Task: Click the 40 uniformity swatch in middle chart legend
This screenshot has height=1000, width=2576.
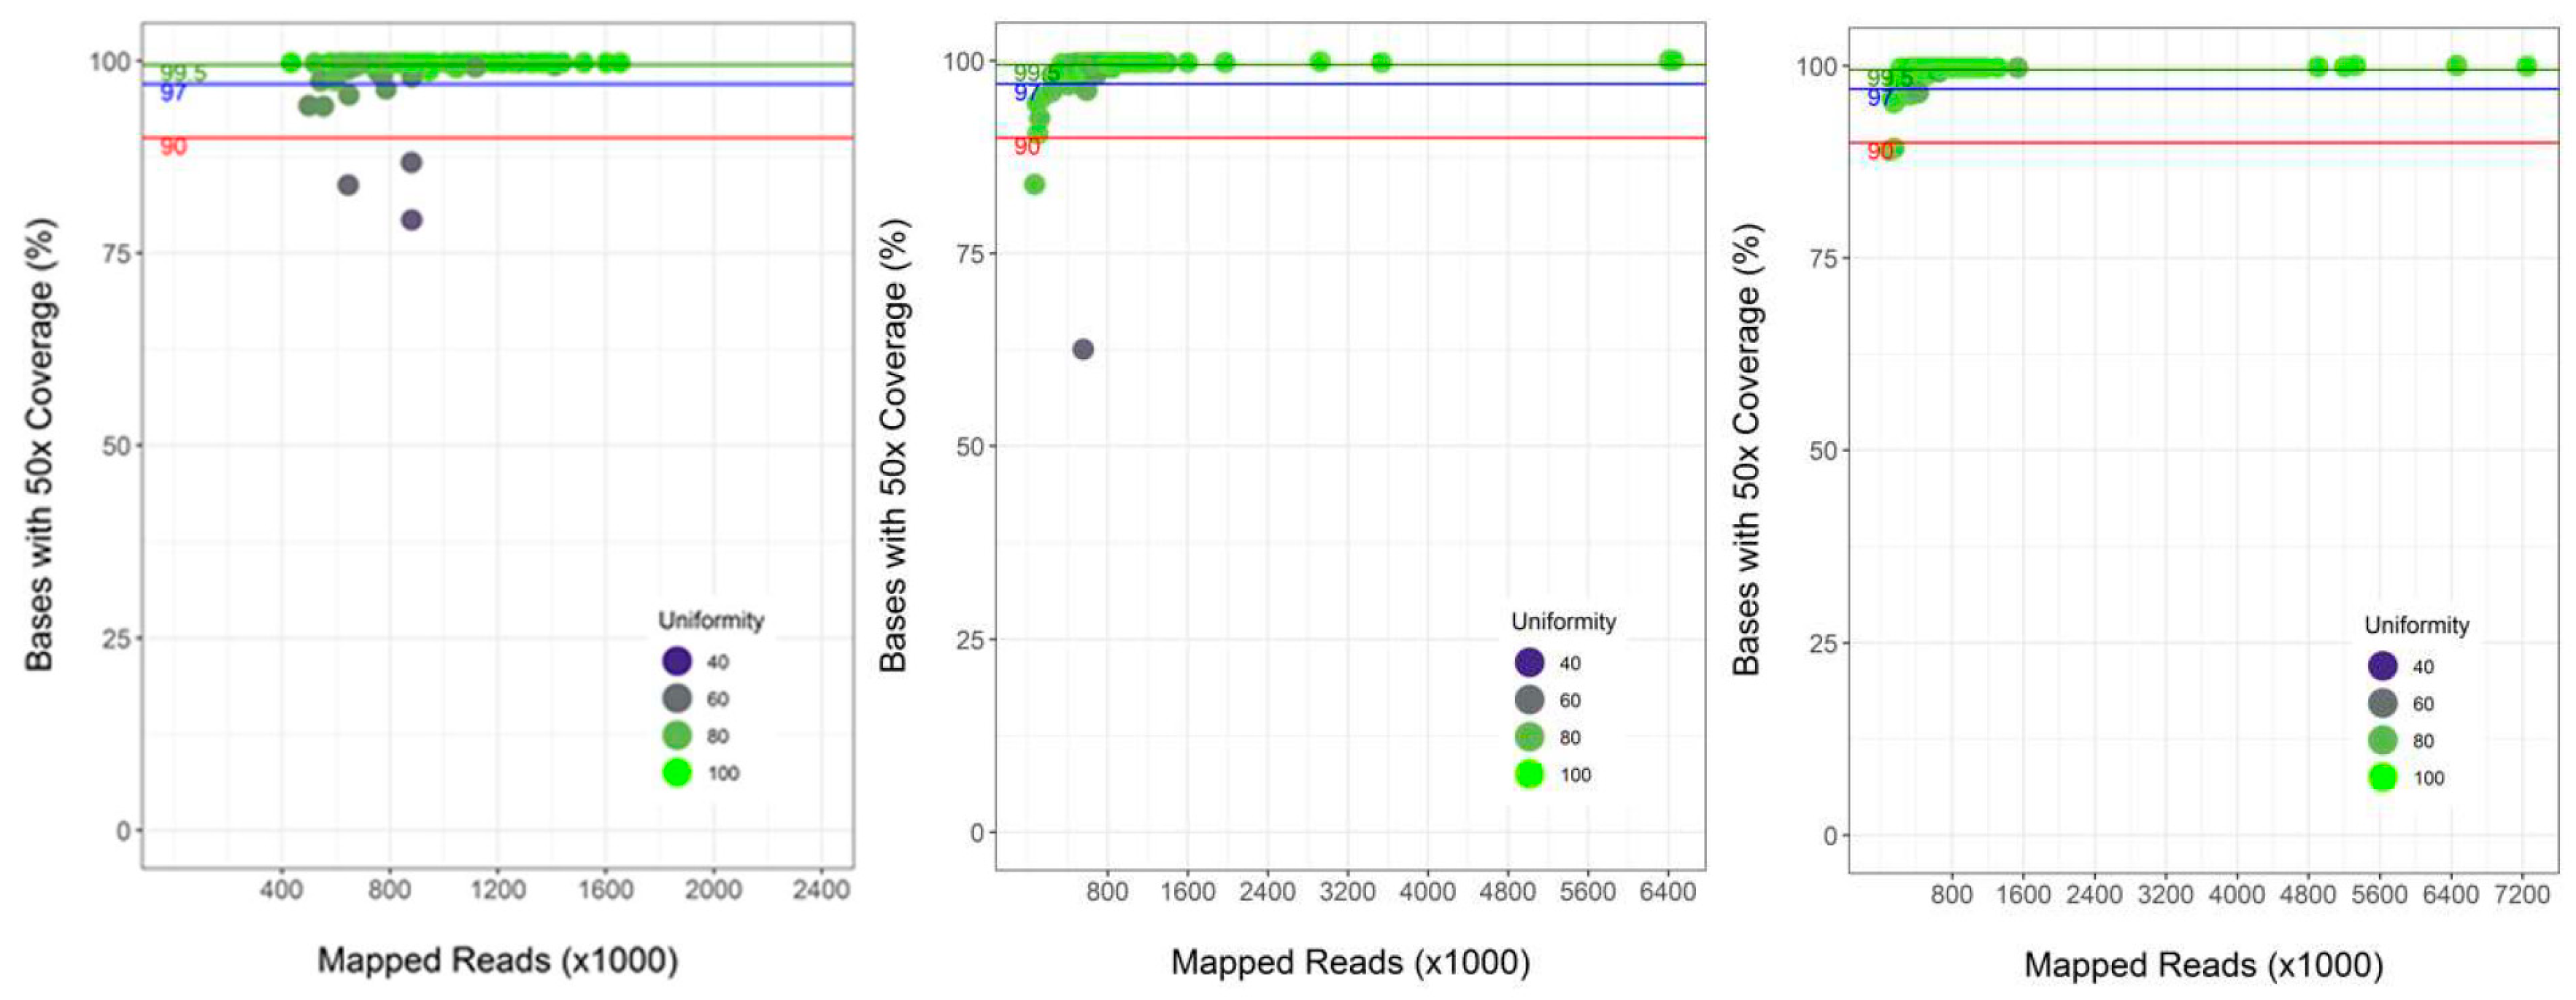Action: click(1529, 662)
